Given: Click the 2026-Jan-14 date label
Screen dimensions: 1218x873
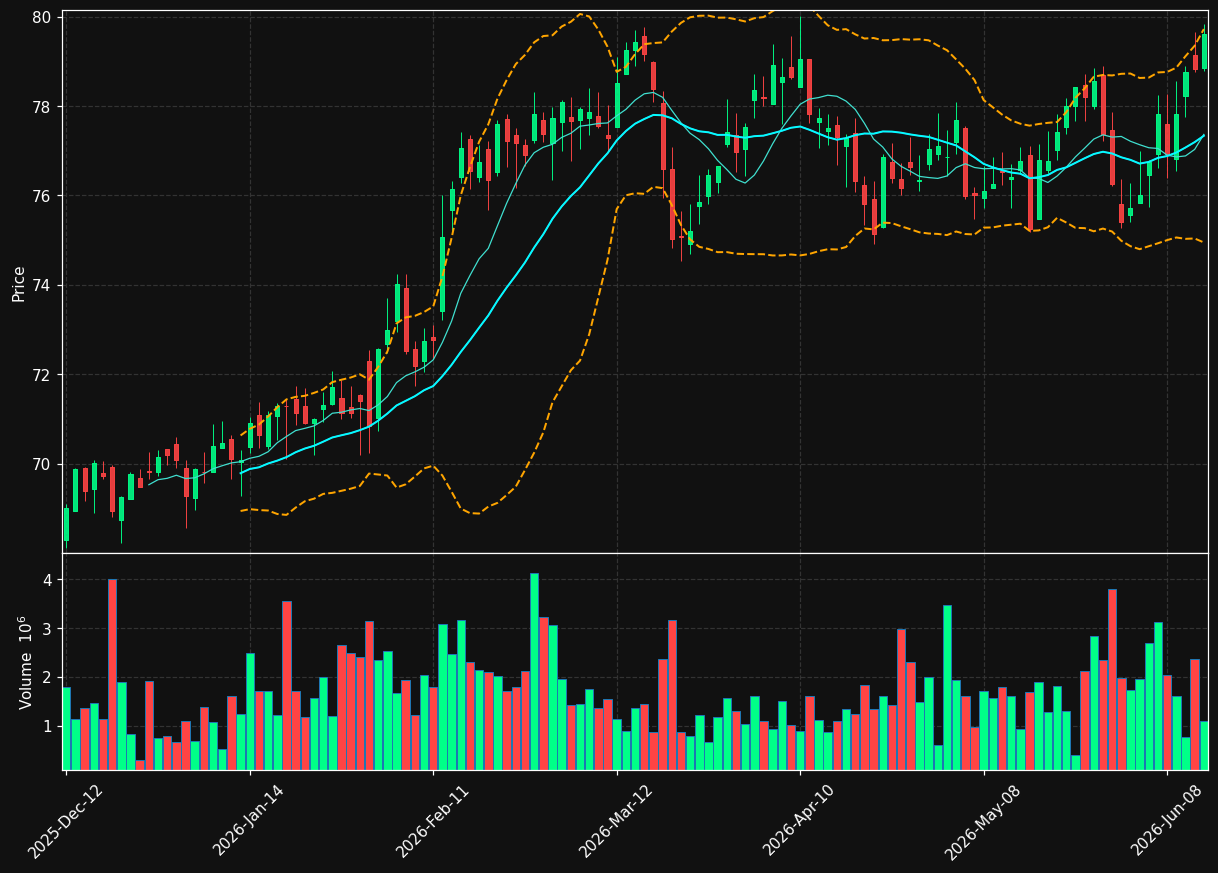Looking at the screenshot, I should tap(250, 820).
